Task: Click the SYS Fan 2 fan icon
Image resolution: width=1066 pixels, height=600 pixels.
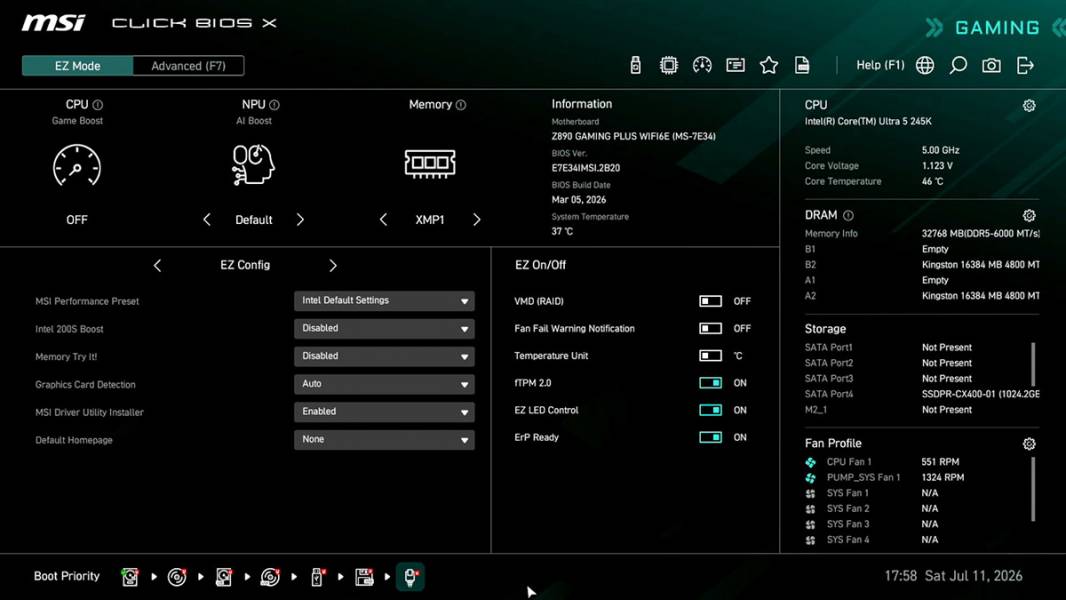Action: tap(810, 509)
